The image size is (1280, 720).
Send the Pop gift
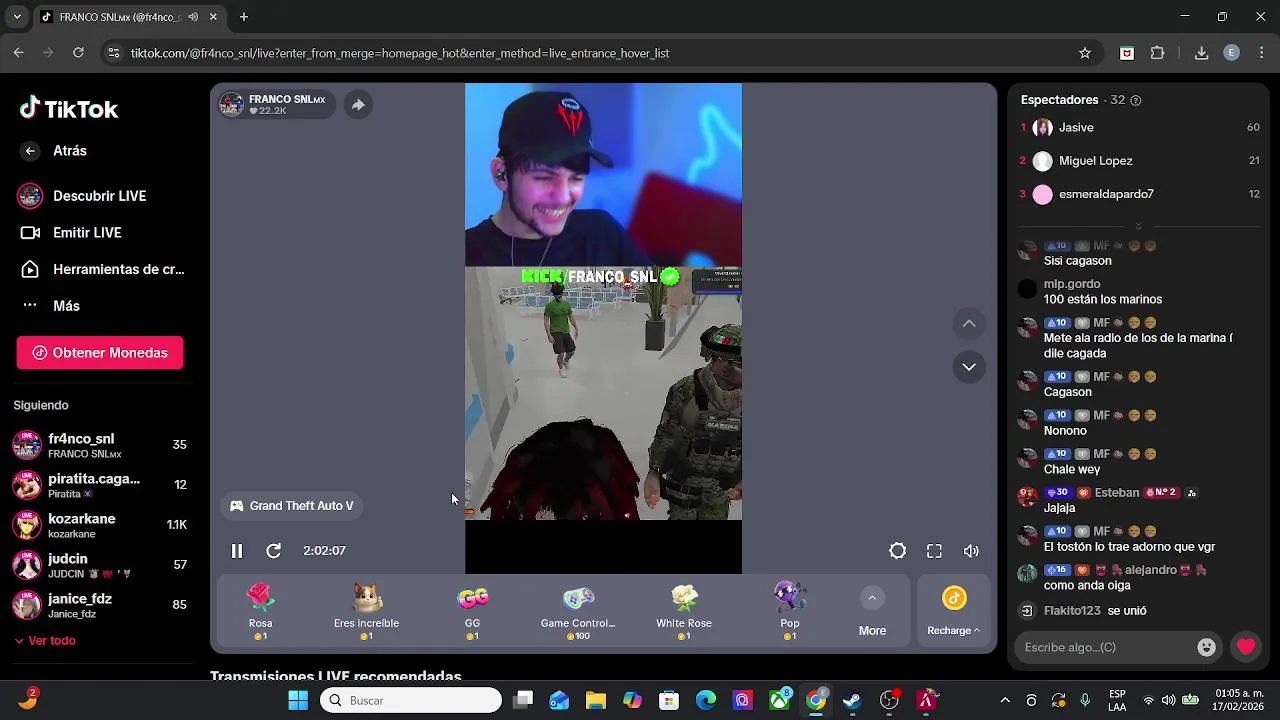pos(790,611)
